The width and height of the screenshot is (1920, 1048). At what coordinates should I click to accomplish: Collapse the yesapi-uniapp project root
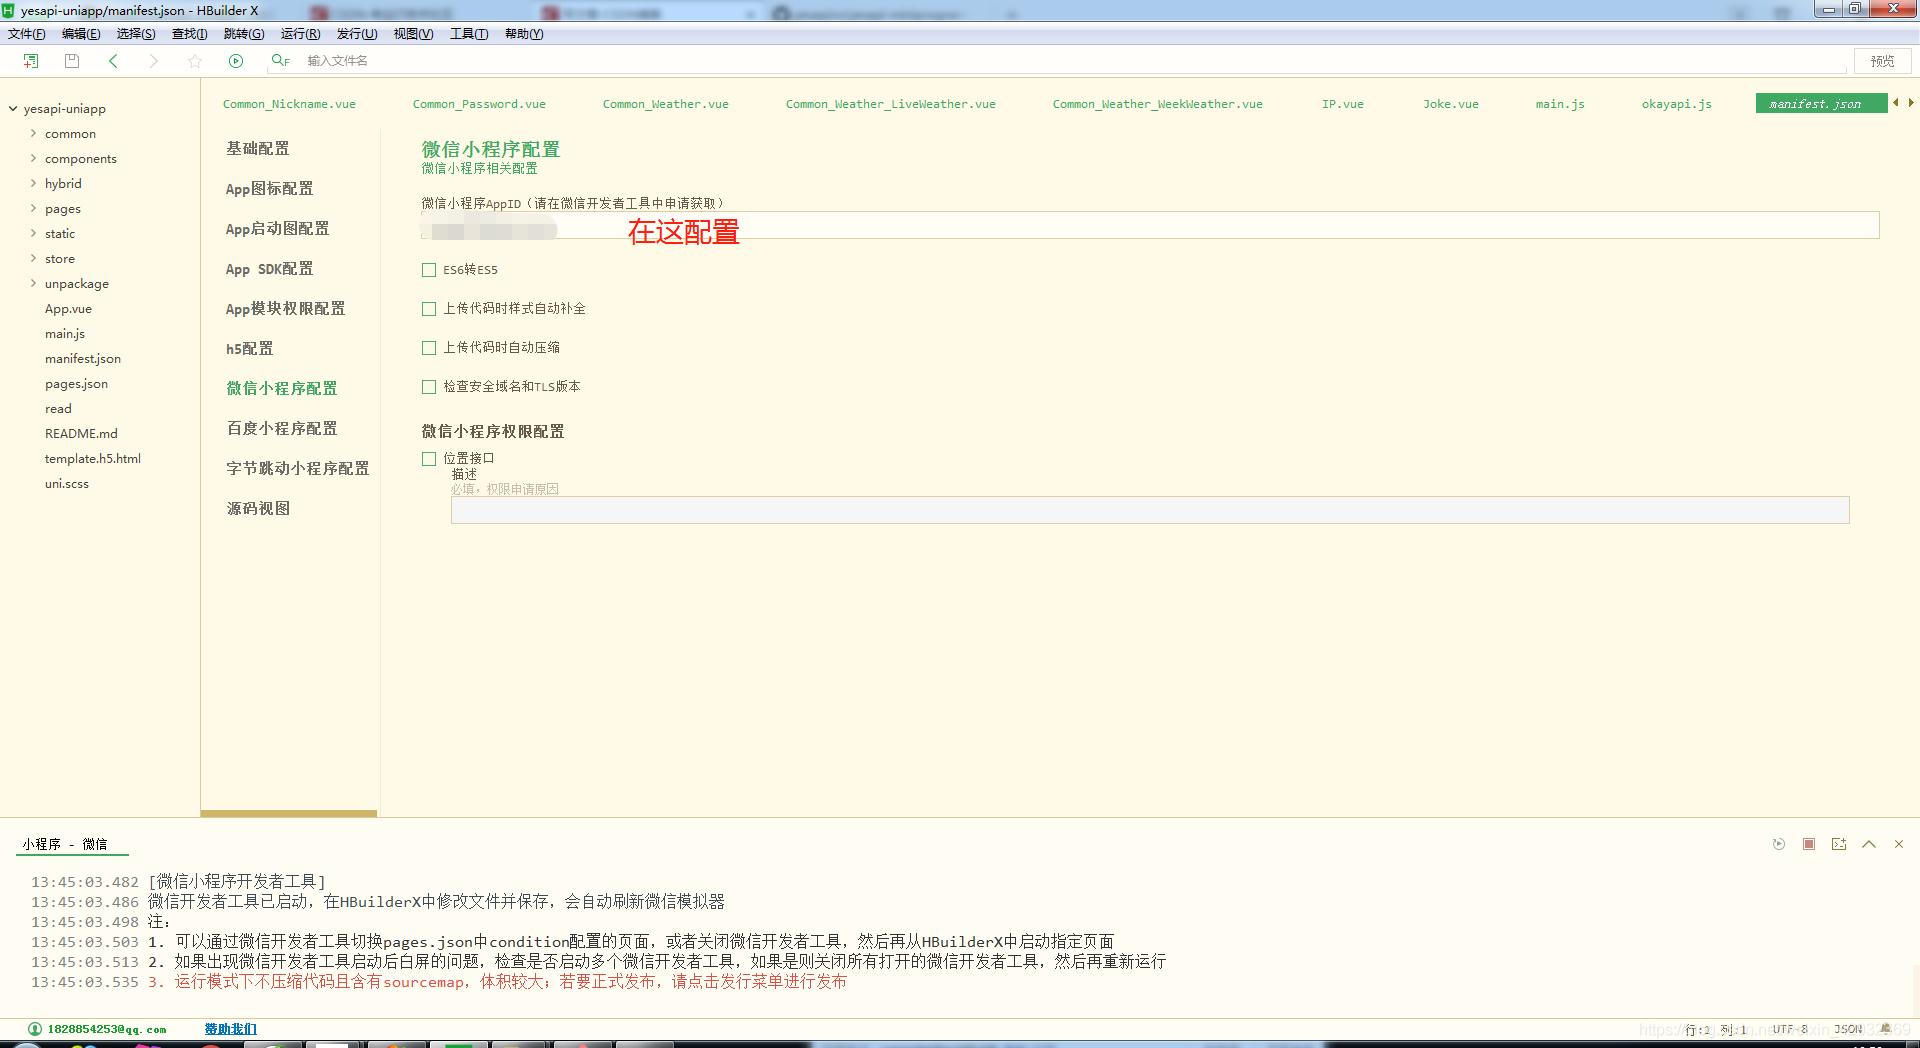(x=11, y=108)
